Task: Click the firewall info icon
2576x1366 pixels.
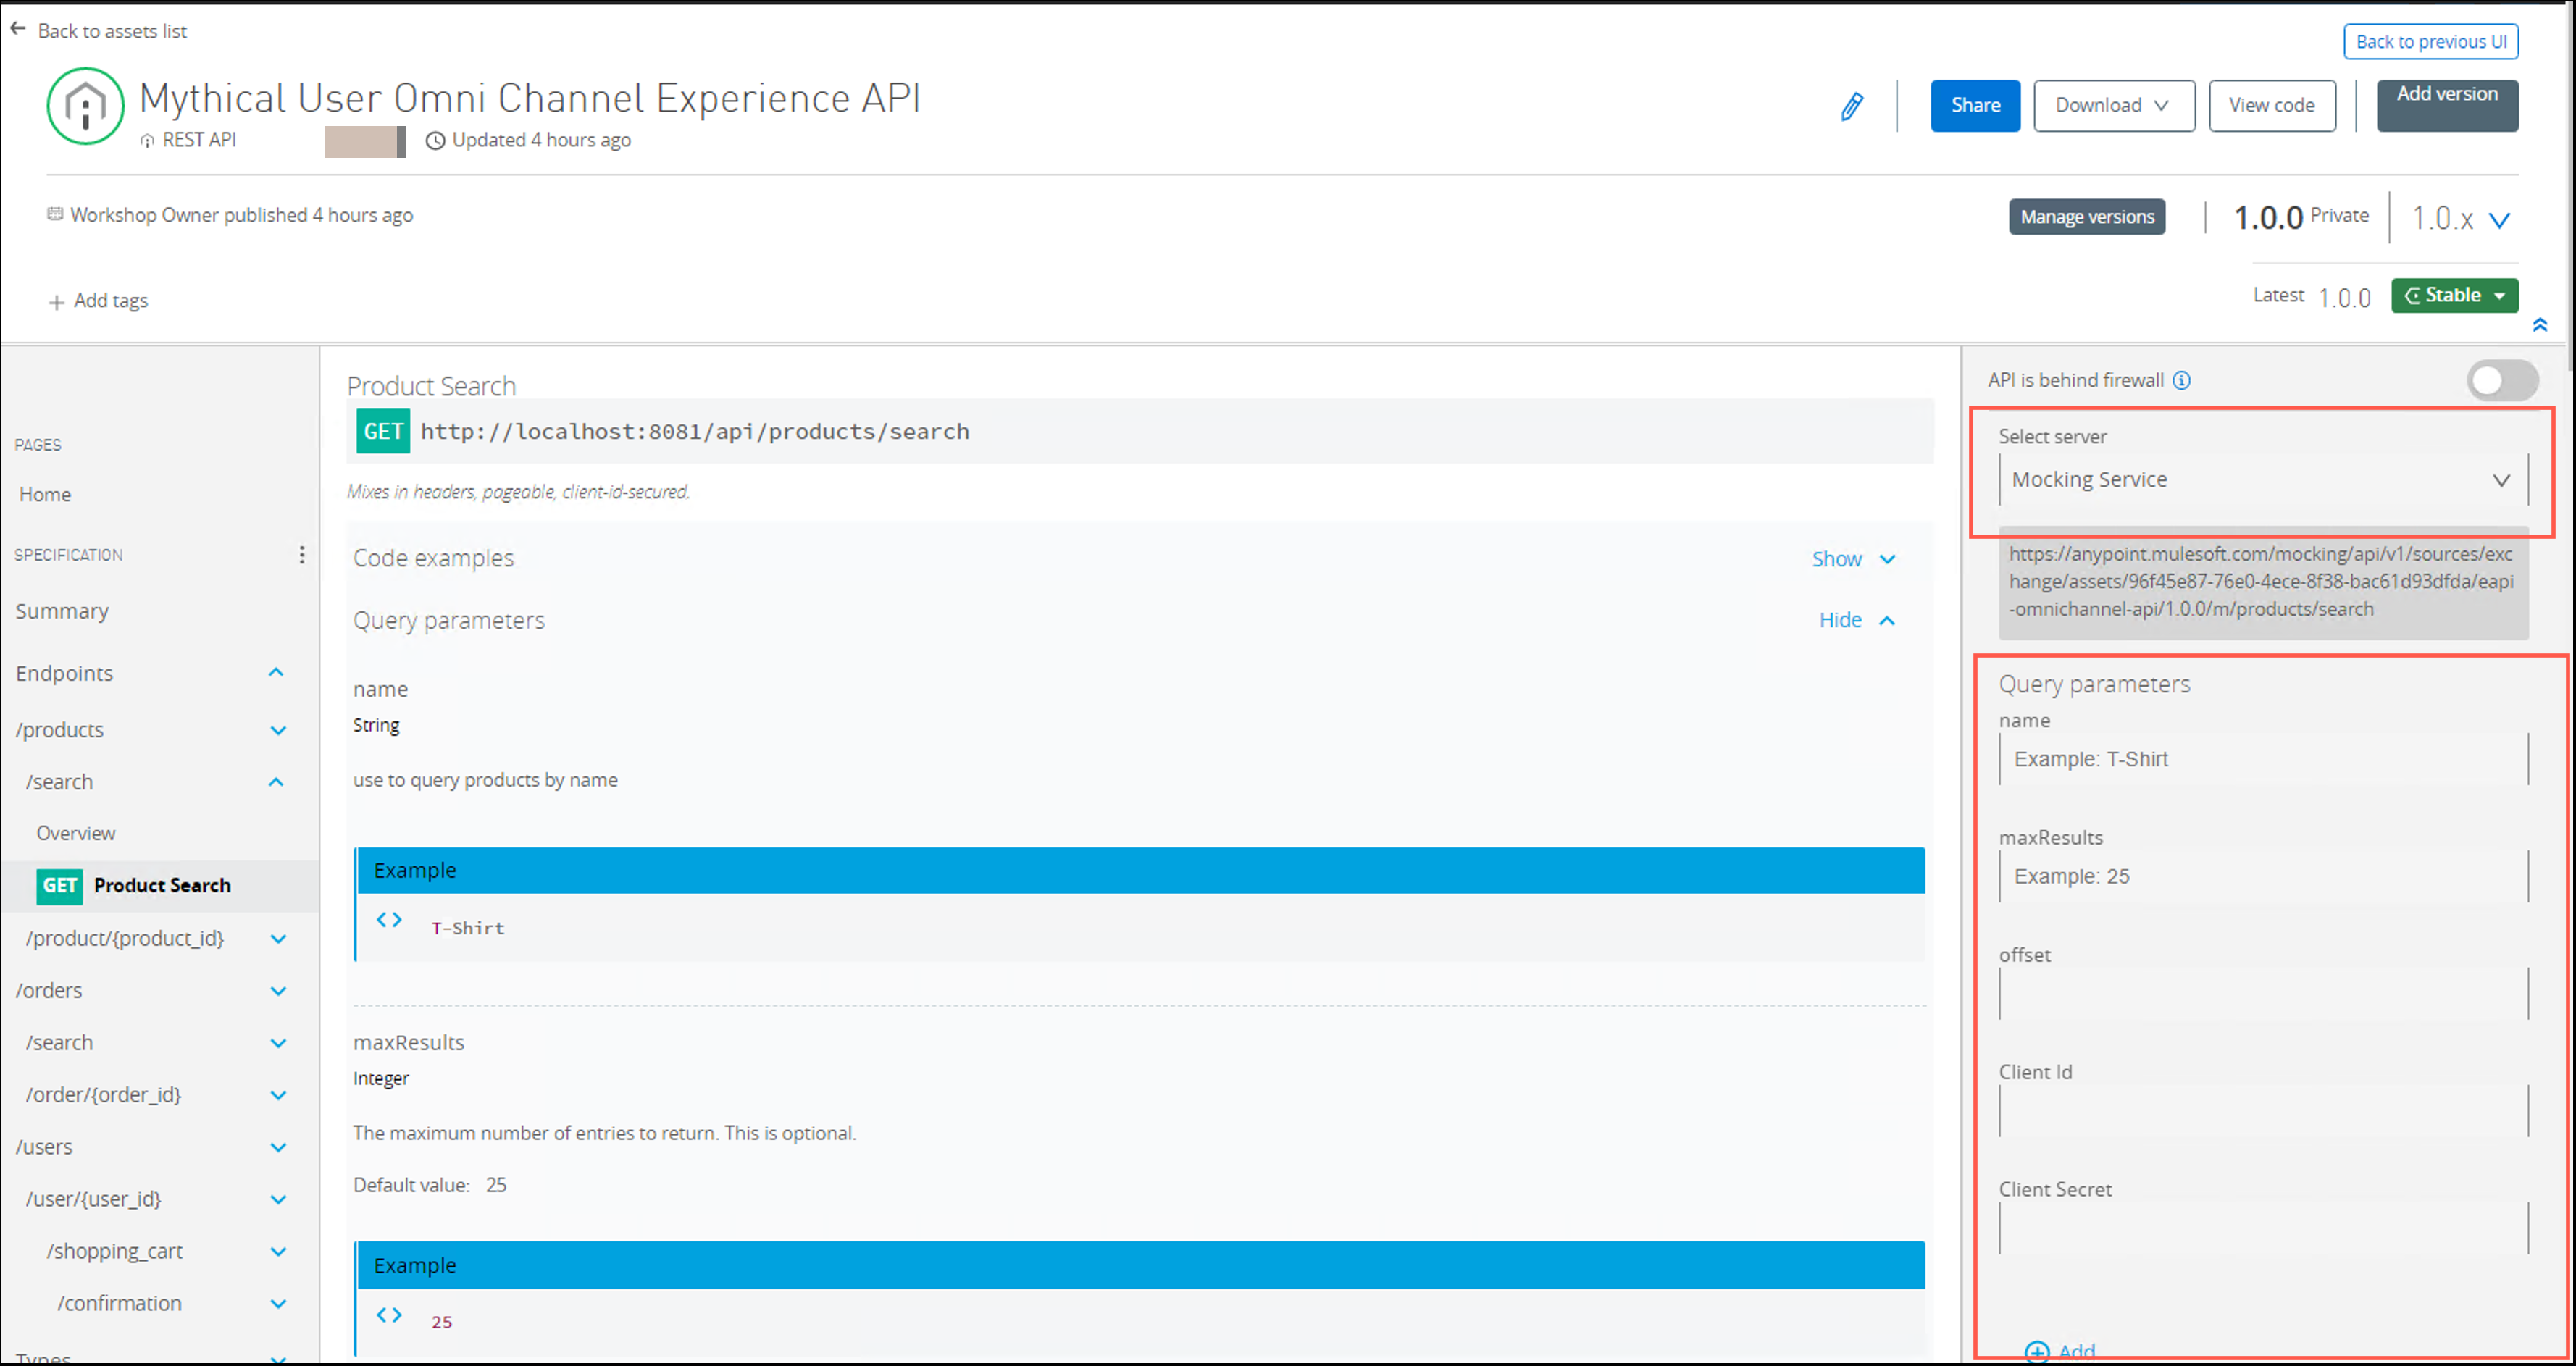Action: [2181, 380]
